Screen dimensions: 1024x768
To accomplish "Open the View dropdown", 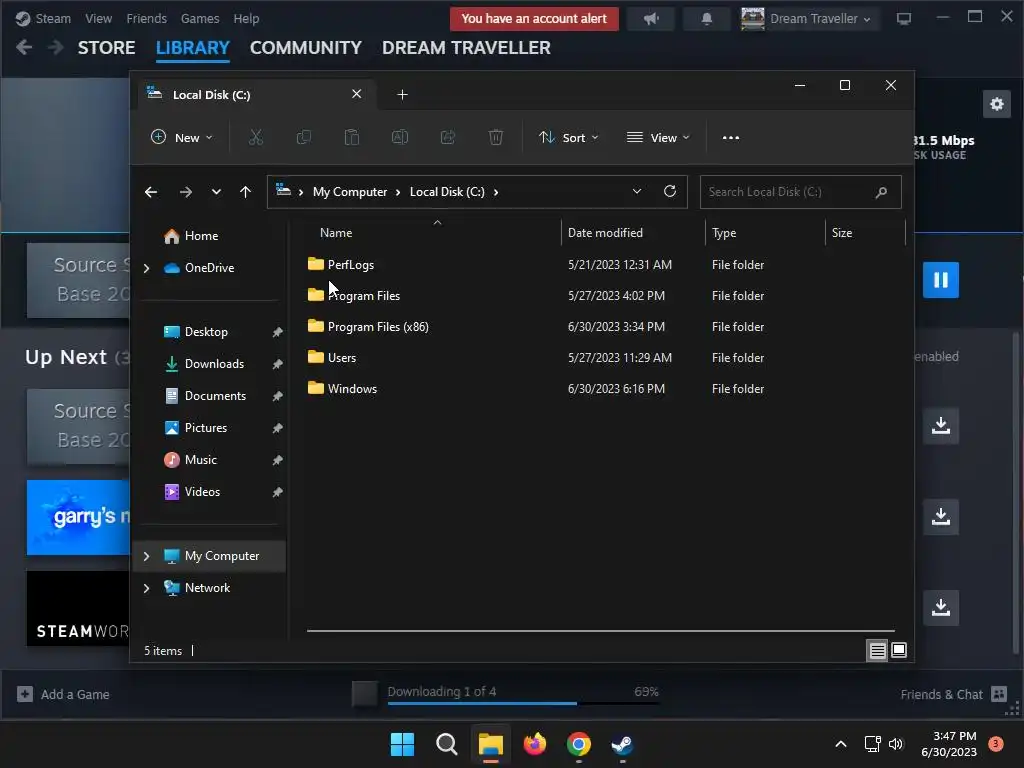I will point(658,138).
